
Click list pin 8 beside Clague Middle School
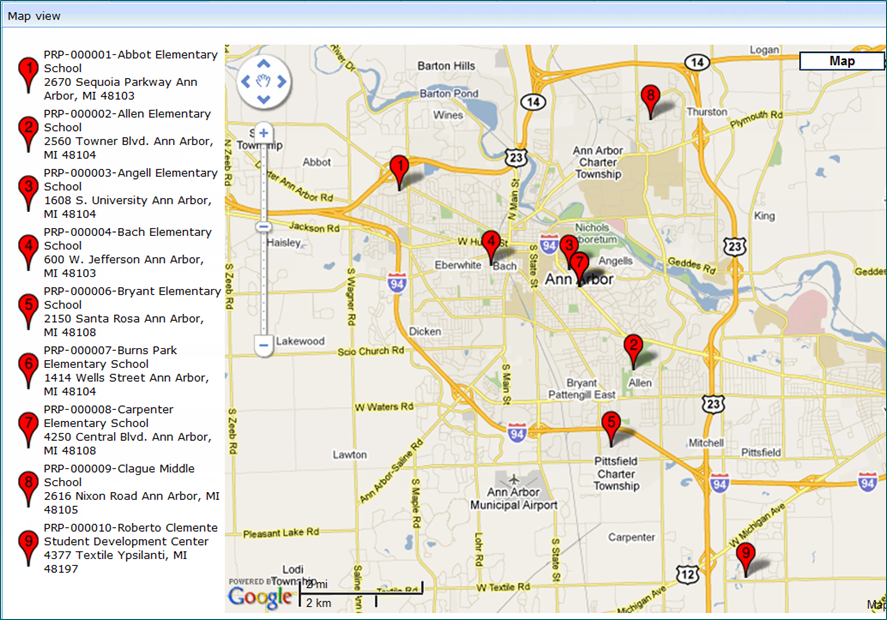pyautogui.click(x=28, y=489)
